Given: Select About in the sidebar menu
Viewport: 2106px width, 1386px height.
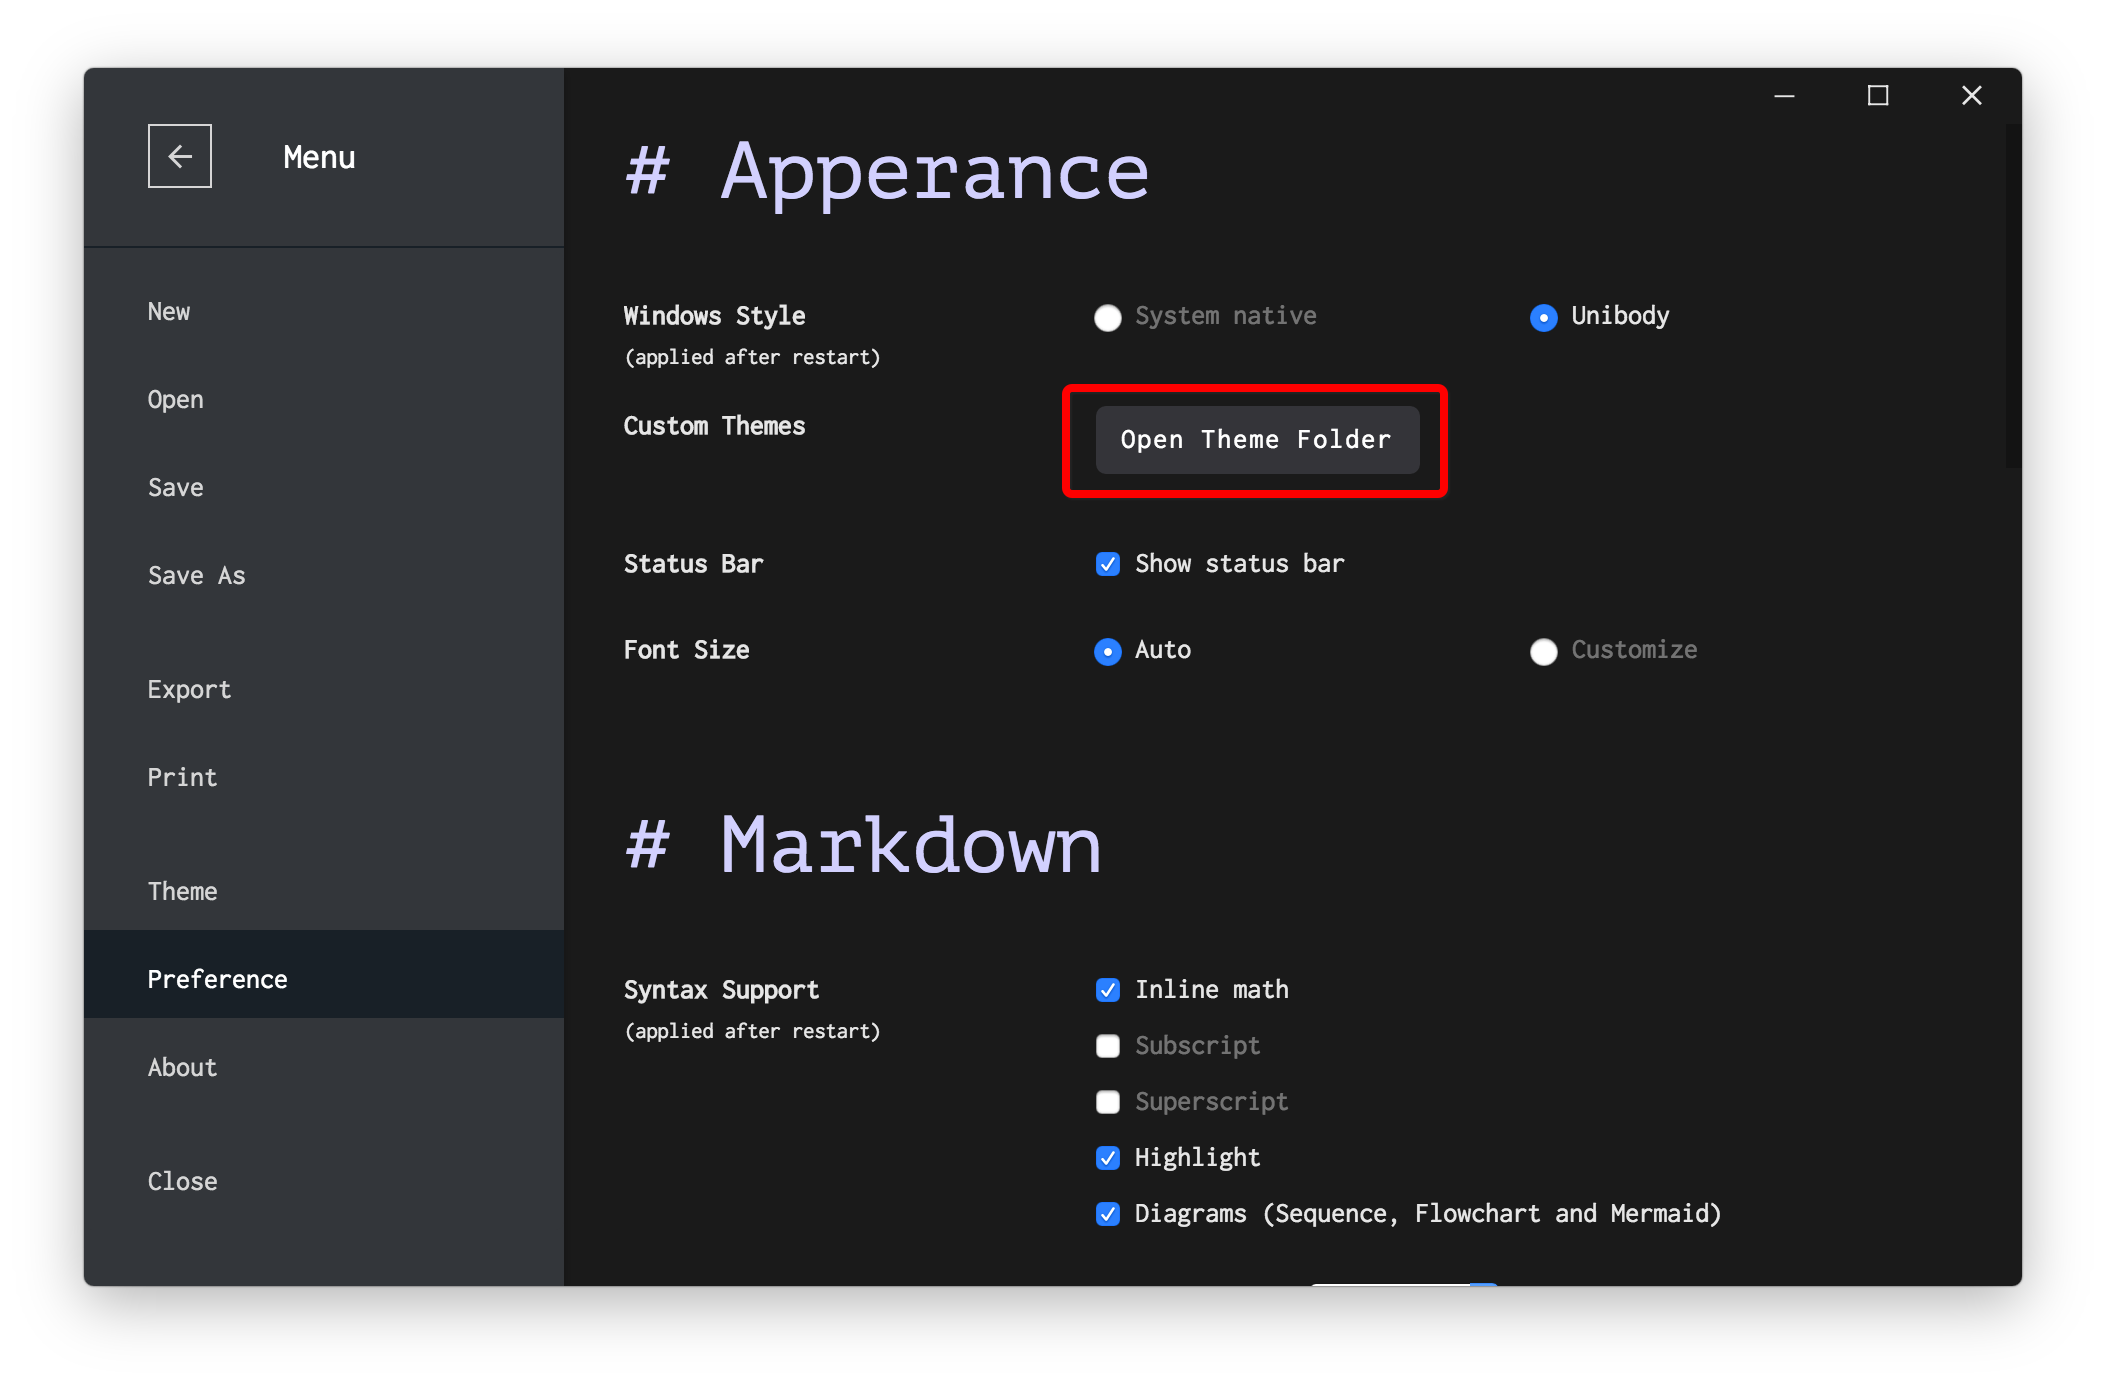Looking at the screenshot, I should [182, 1067].
